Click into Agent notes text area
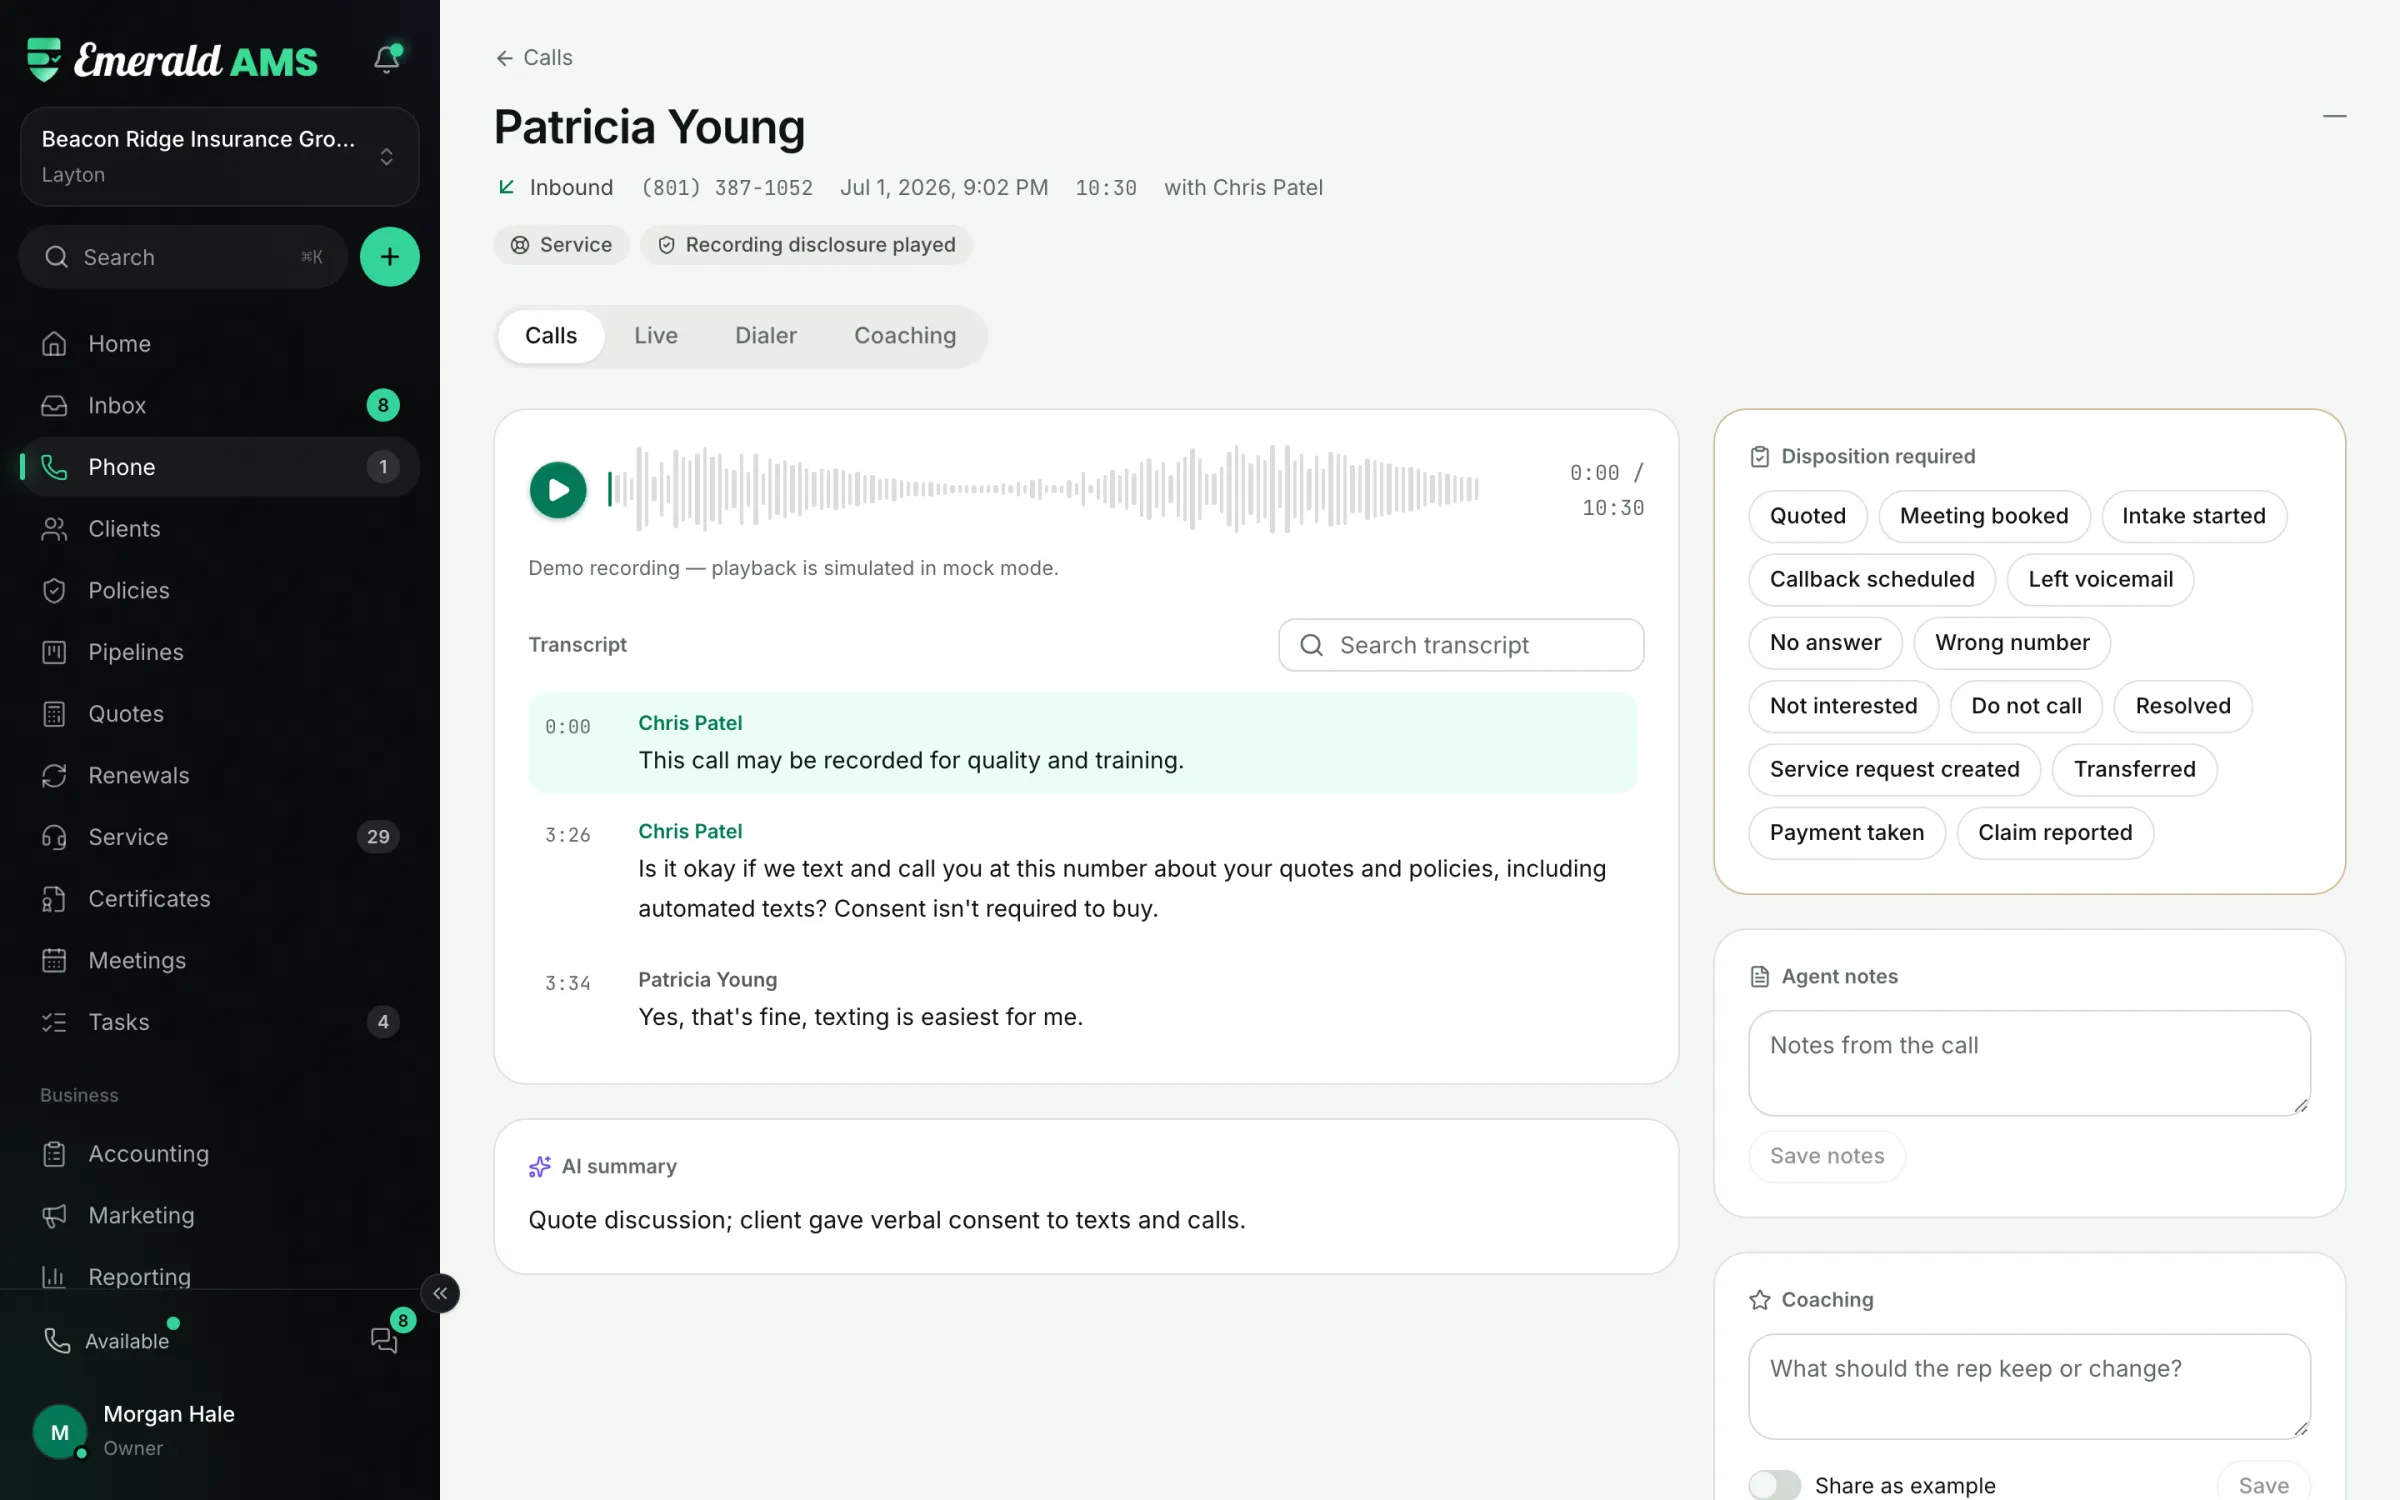Viewport: 2400px width, 1500px height. (x=2028, y=1063)
